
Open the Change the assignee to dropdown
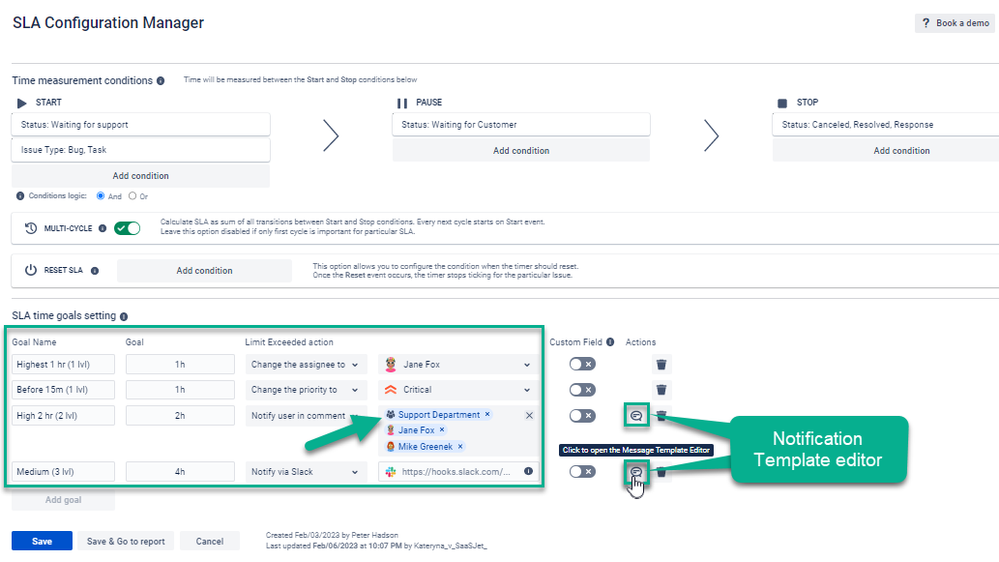coord(306,364)
